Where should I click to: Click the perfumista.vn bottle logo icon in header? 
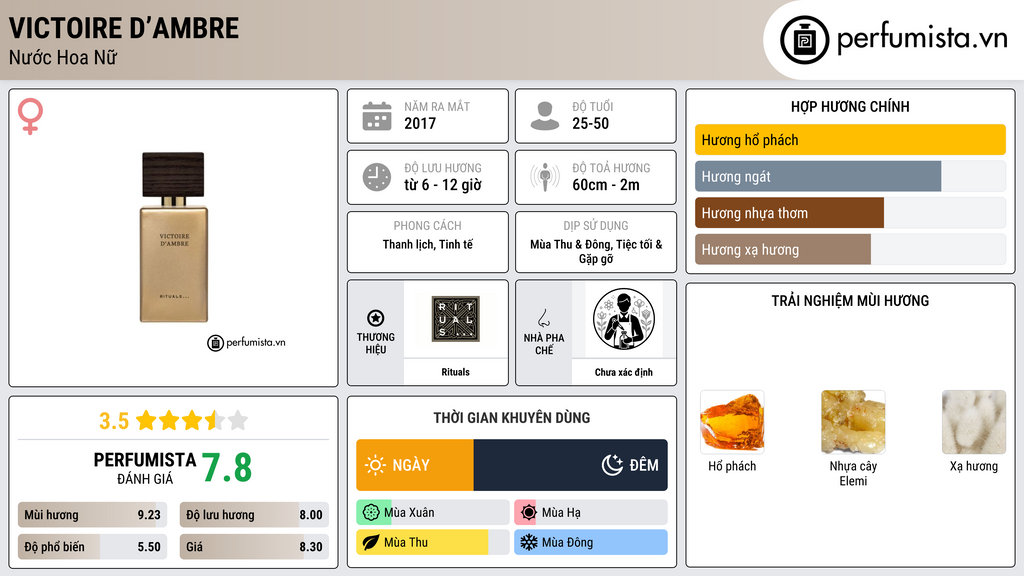click(804, 40)
